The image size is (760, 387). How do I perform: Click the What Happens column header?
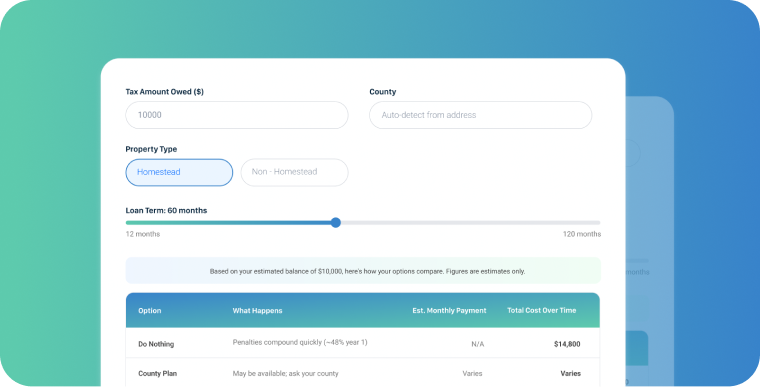(x=257, y=310)
